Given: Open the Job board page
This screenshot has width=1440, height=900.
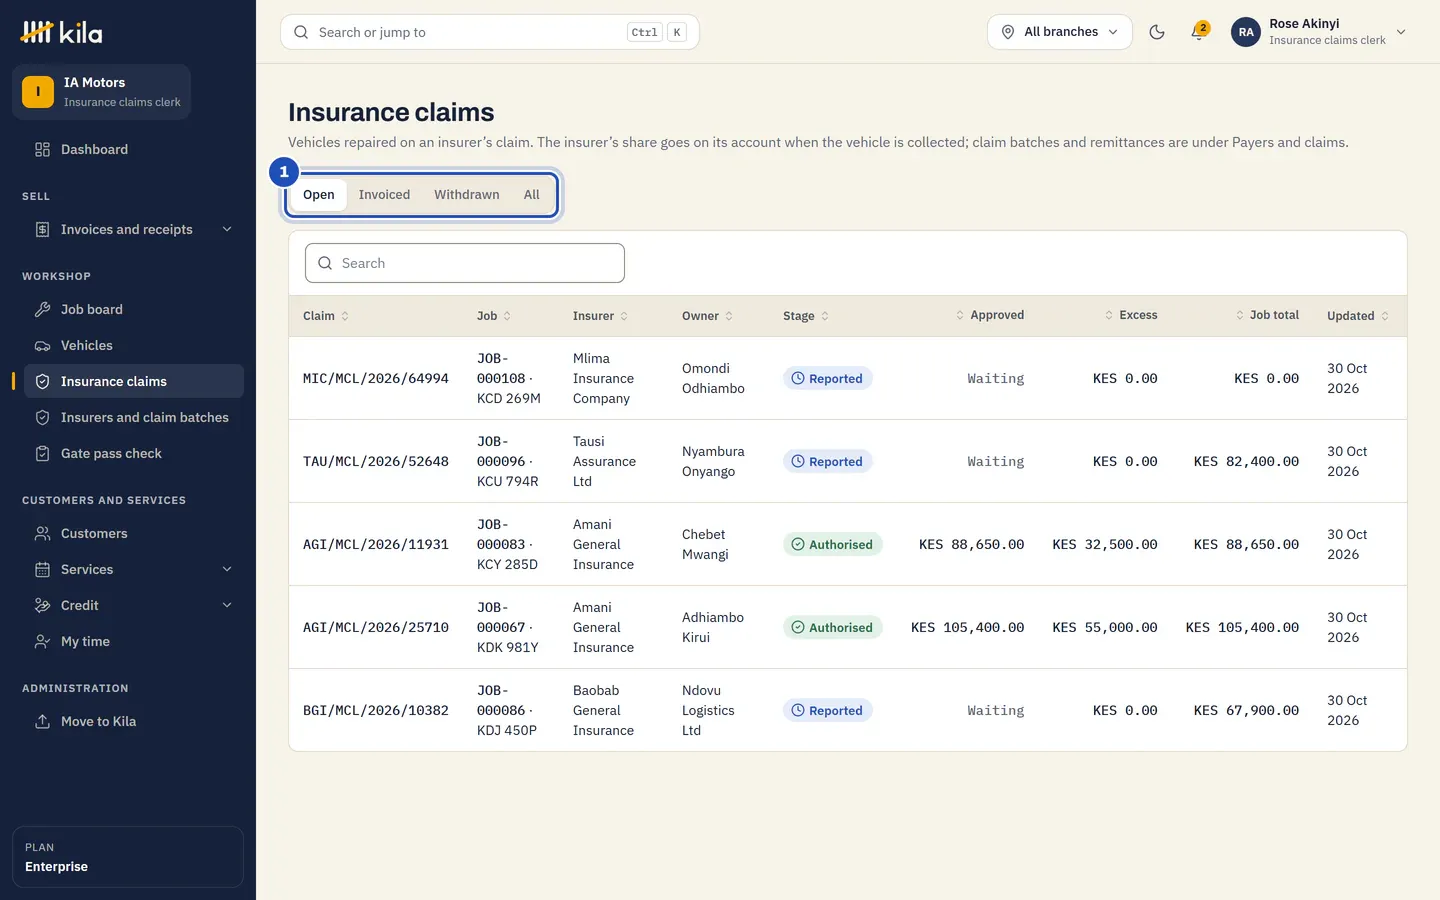Looking at the screenshot, I should pos(128,310).
